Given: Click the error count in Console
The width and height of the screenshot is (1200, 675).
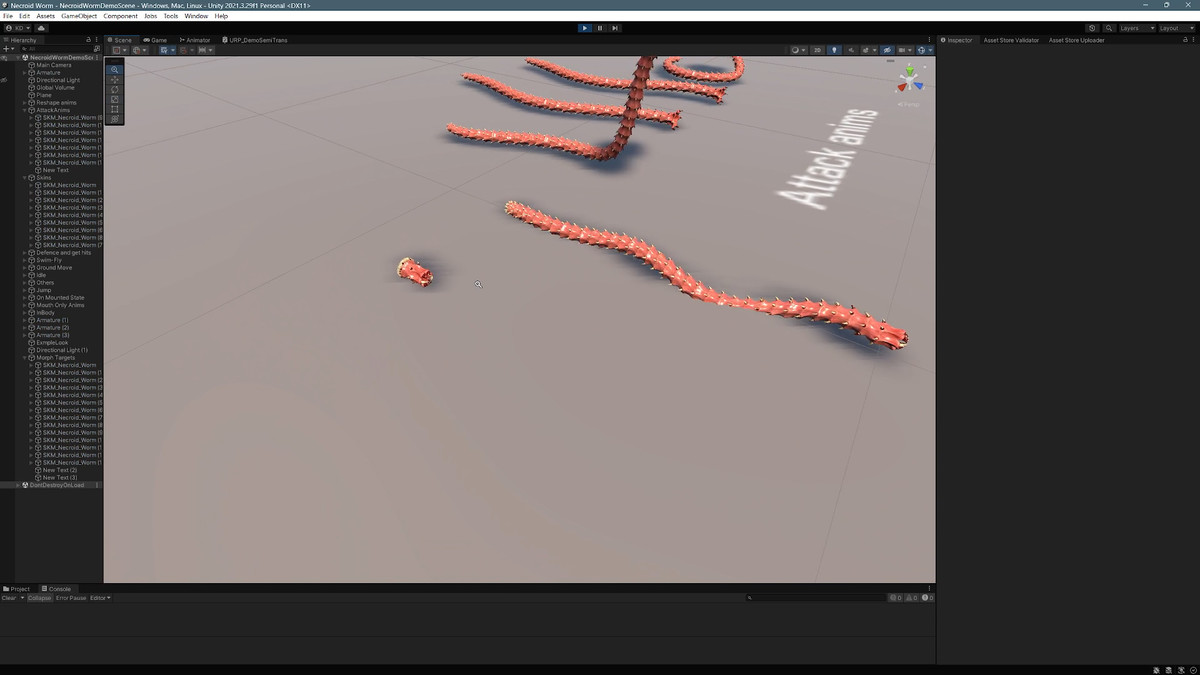Looking at the screenshot, I should (x=926, y=598).
